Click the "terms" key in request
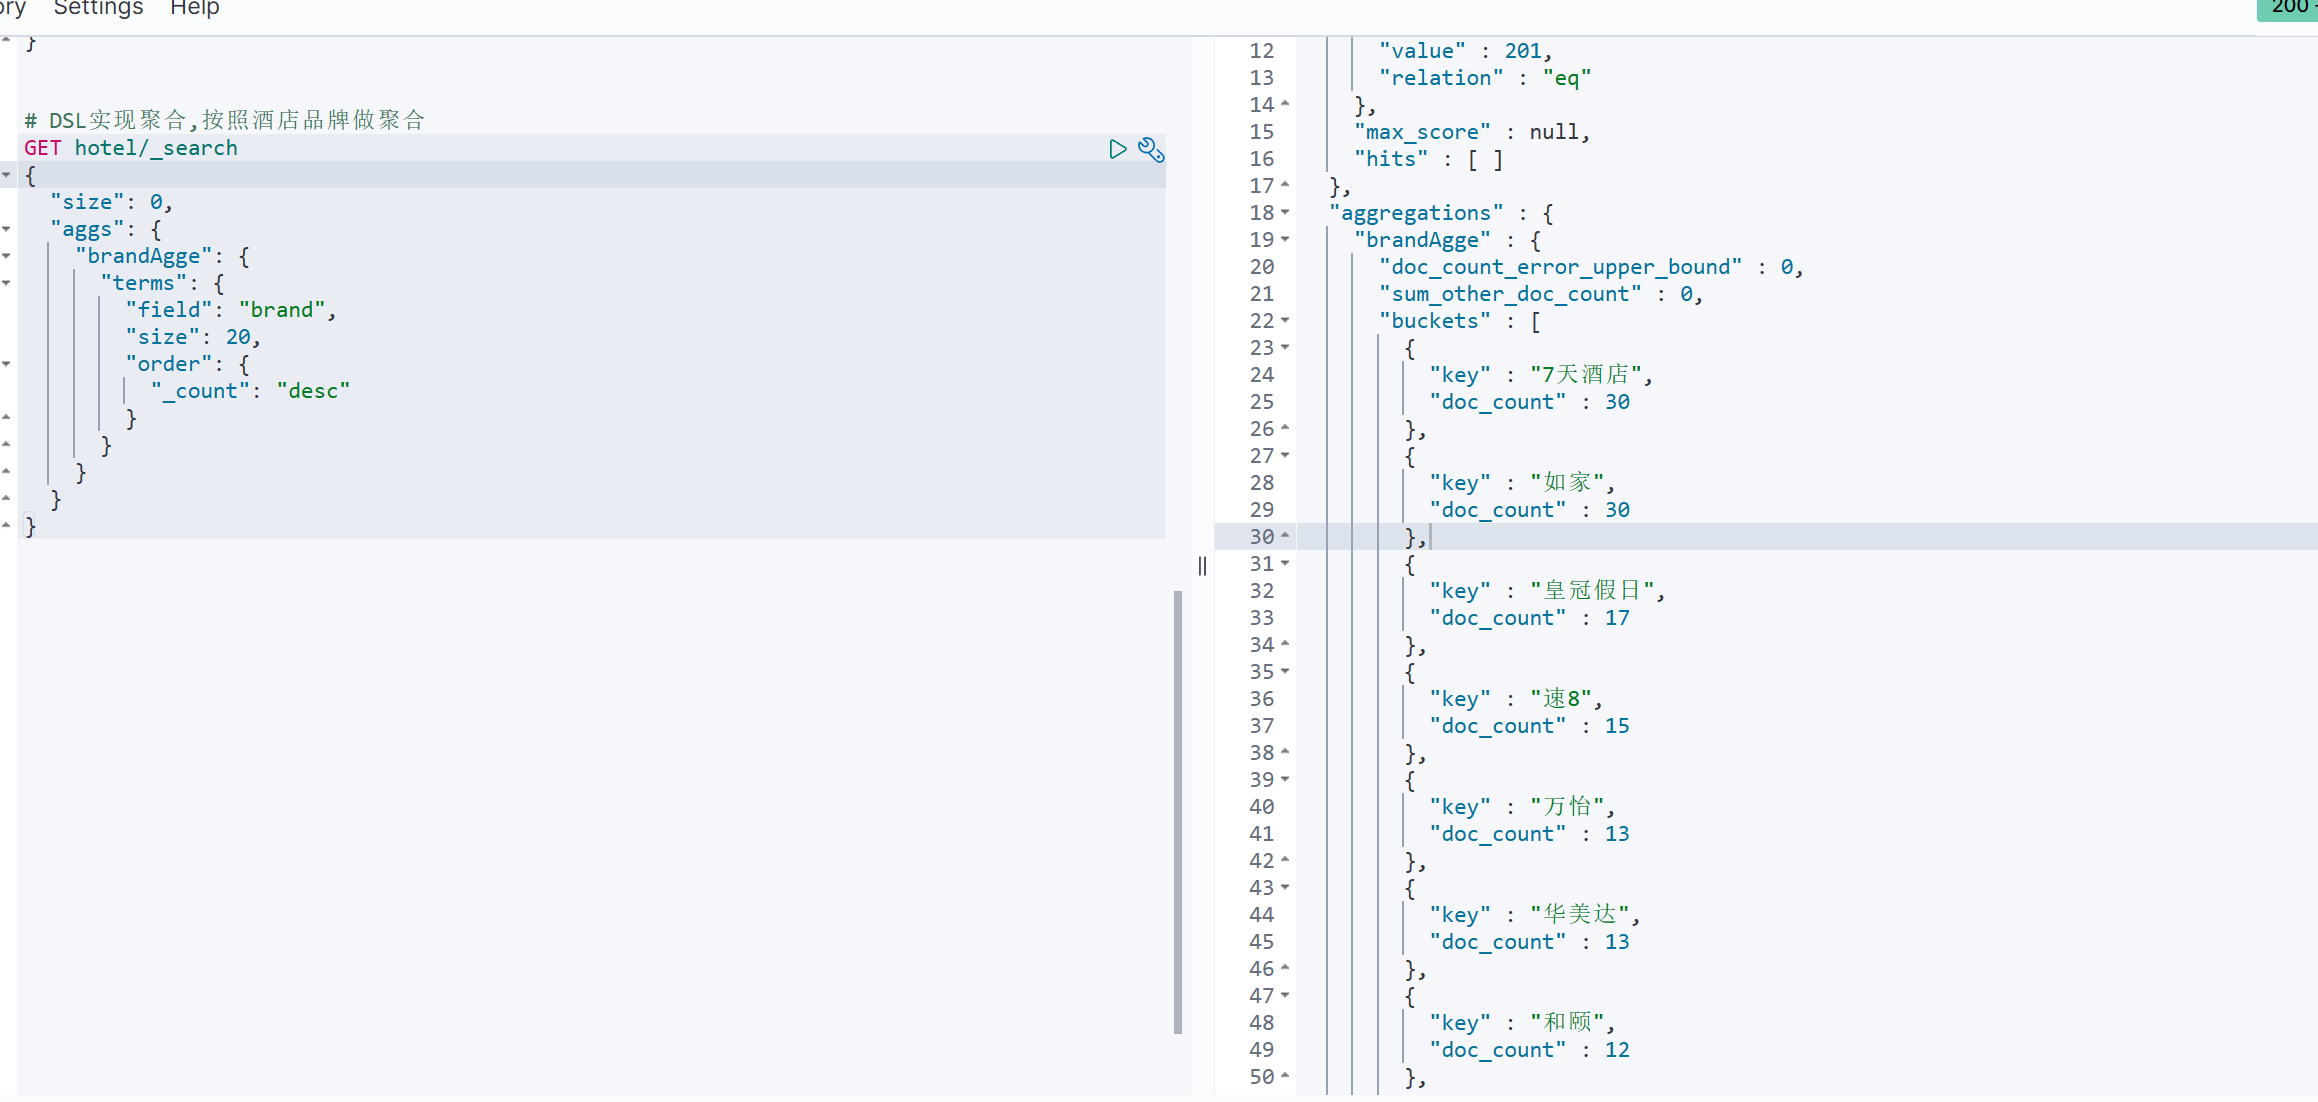Viewport: 2318px width, 1102px height. click(x=144, y=283)
